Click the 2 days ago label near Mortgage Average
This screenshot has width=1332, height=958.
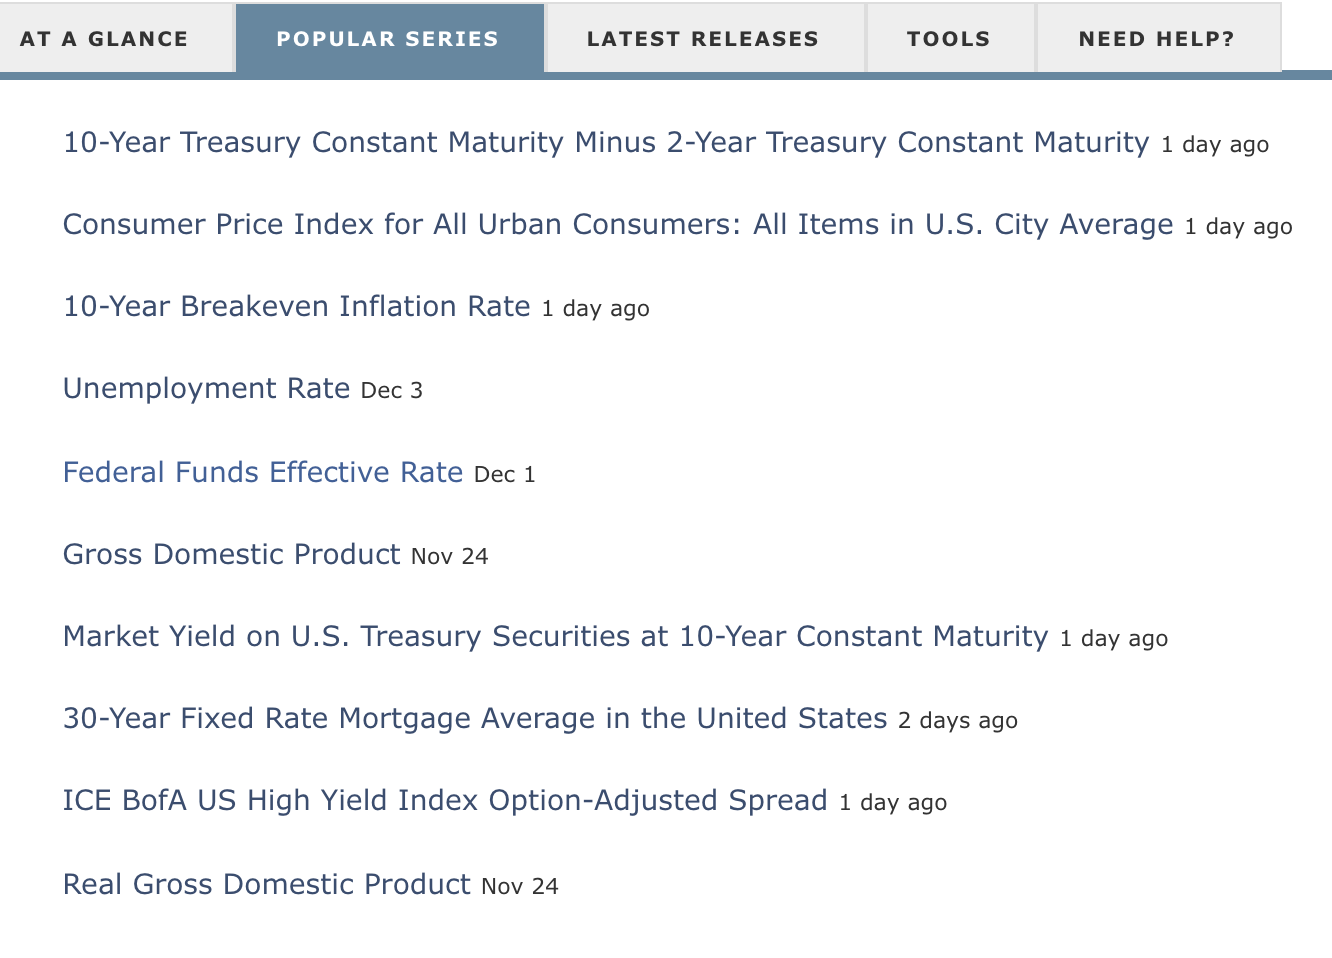[958, 720]
